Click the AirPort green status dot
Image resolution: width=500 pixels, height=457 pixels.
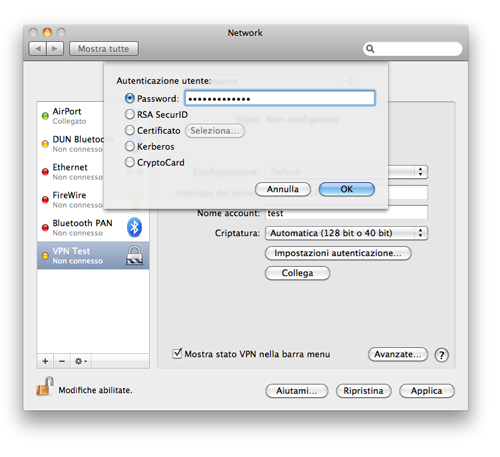(45, 116)
